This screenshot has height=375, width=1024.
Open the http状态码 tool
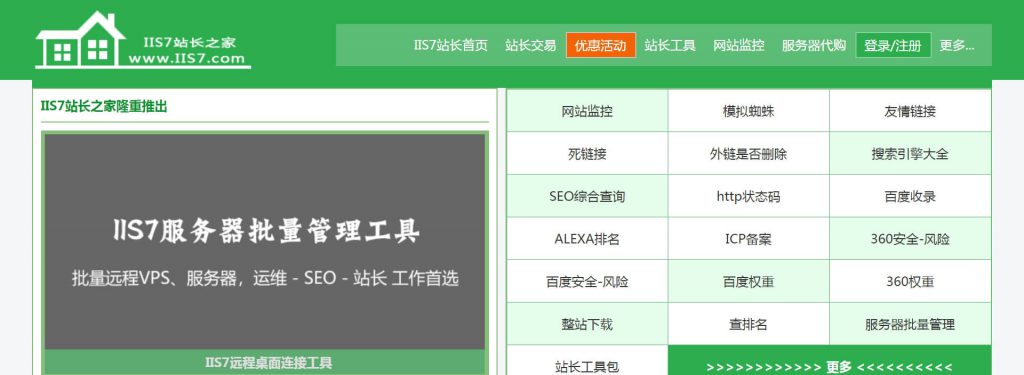coord(748,196)
